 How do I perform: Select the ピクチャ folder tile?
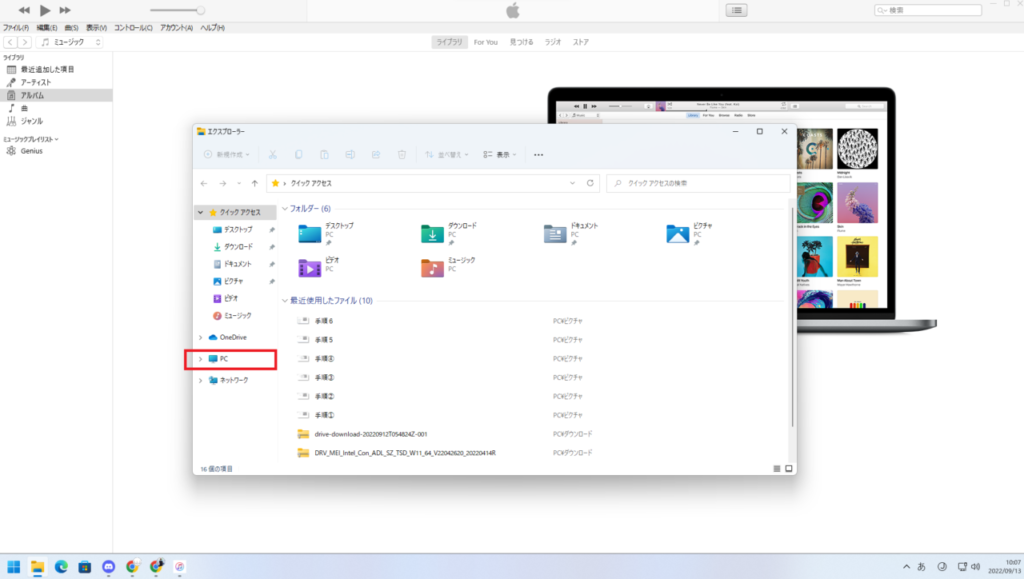coord(690,233)
